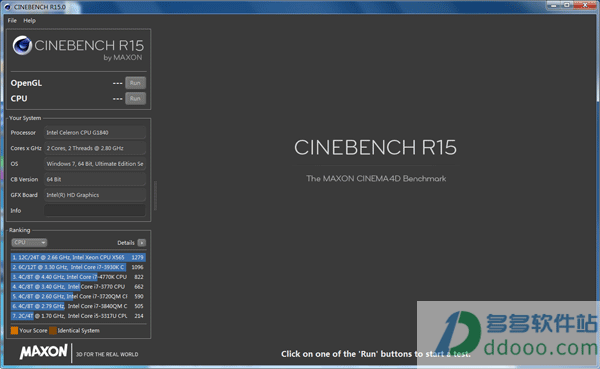The image size is (600, 369).
Task: Open the Help menu
Action: click(29, 21)
